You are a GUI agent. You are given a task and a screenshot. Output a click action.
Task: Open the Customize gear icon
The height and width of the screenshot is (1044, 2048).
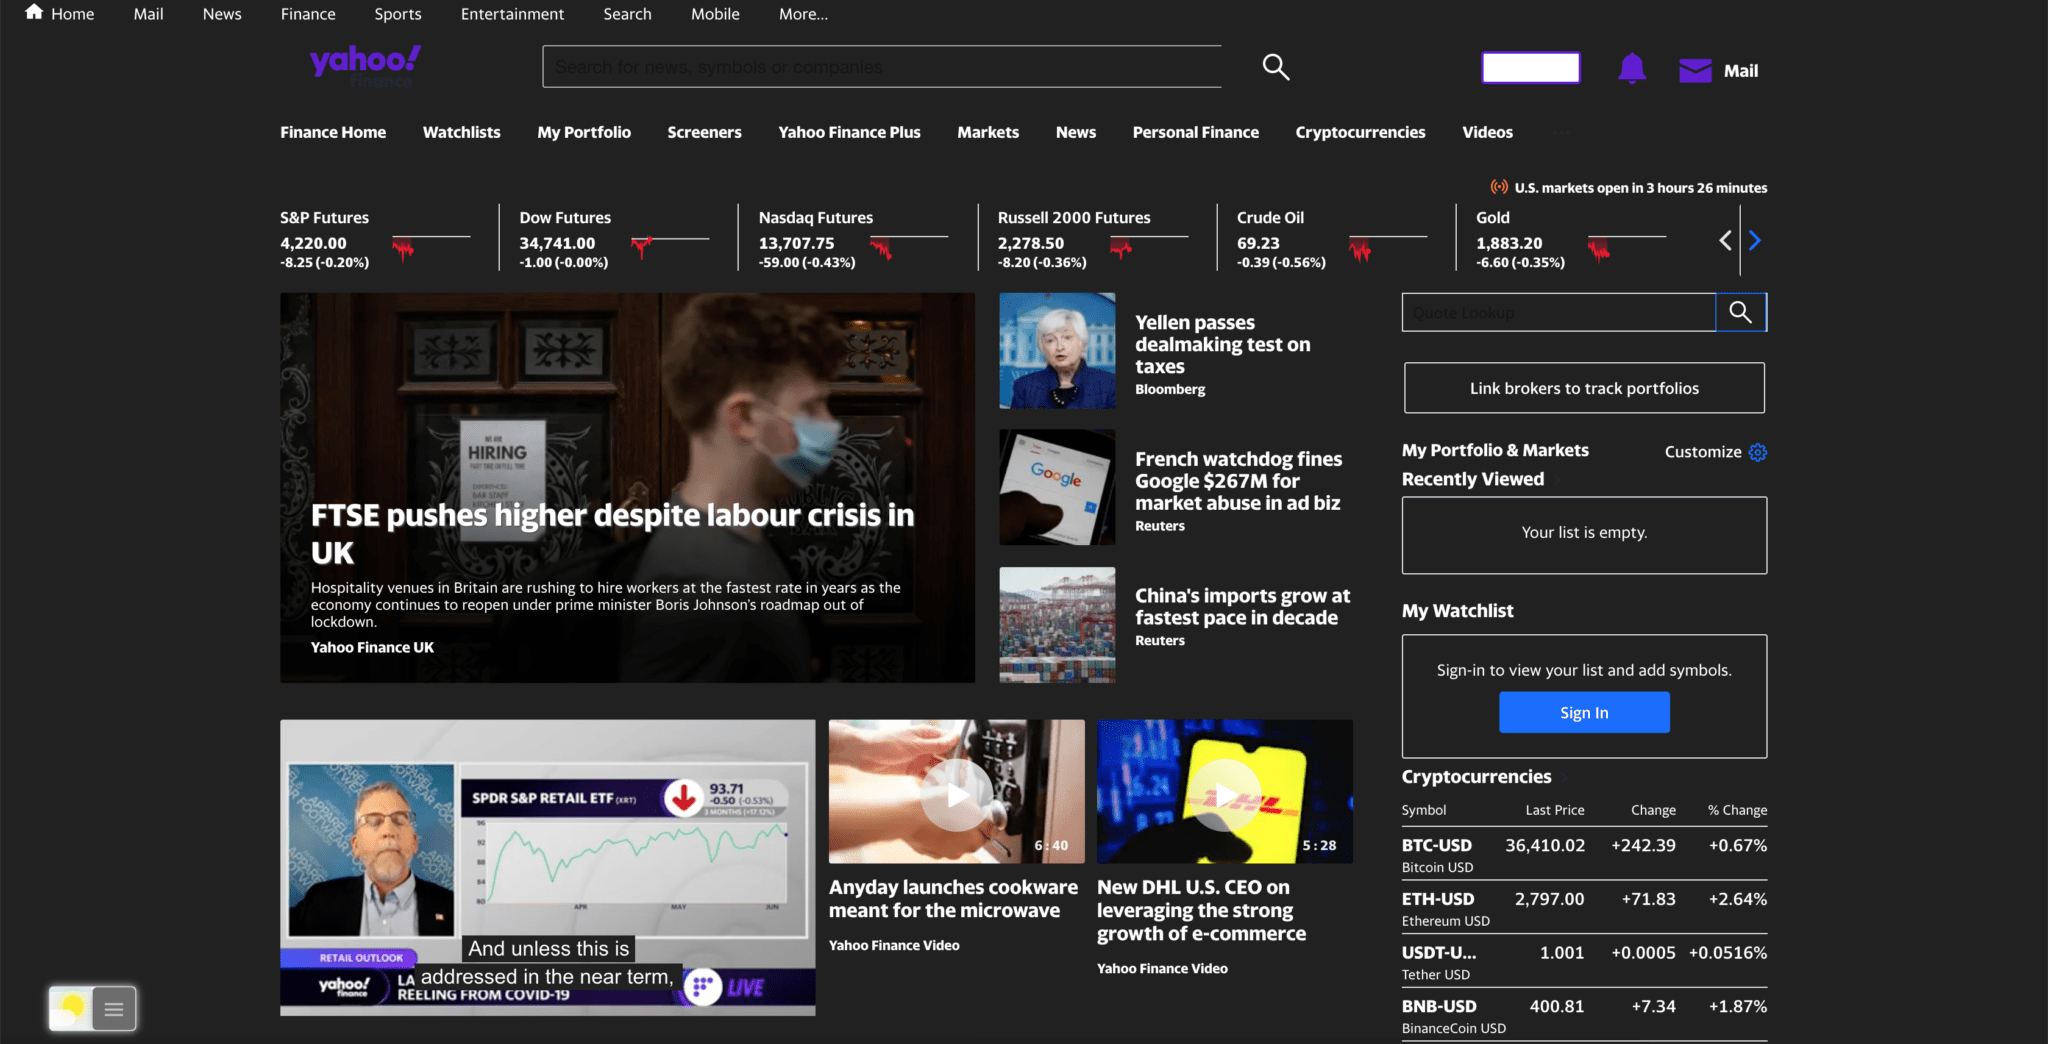1758,452
